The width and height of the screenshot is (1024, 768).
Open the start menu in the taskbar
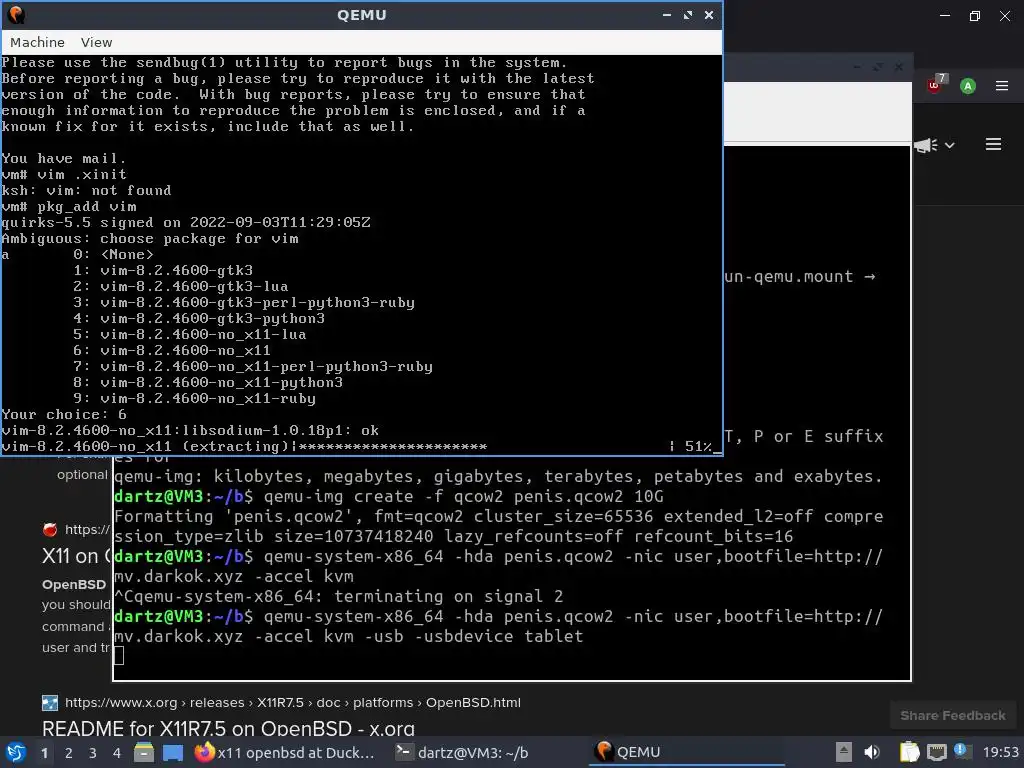[x=16, y=752]
